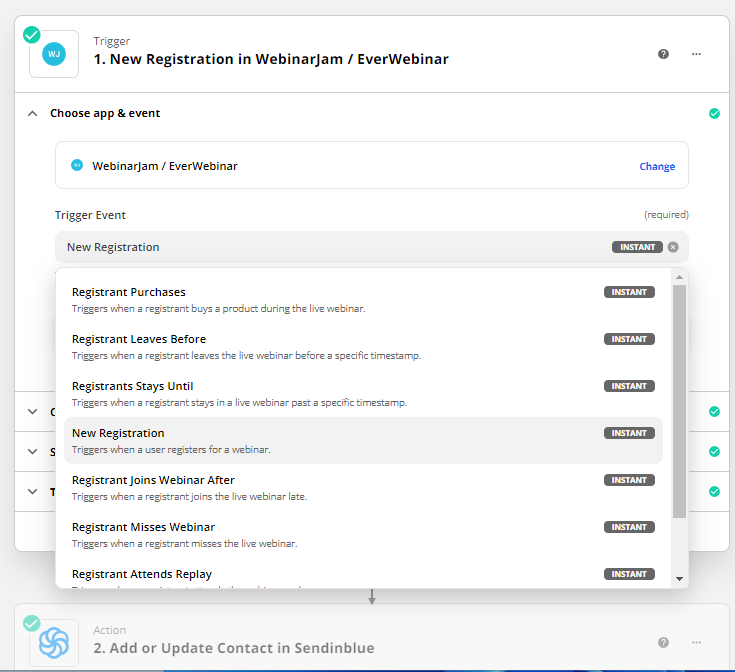Open the Trigger Event dropdown field
The image size is (735, 672).
tap(372, 247)
